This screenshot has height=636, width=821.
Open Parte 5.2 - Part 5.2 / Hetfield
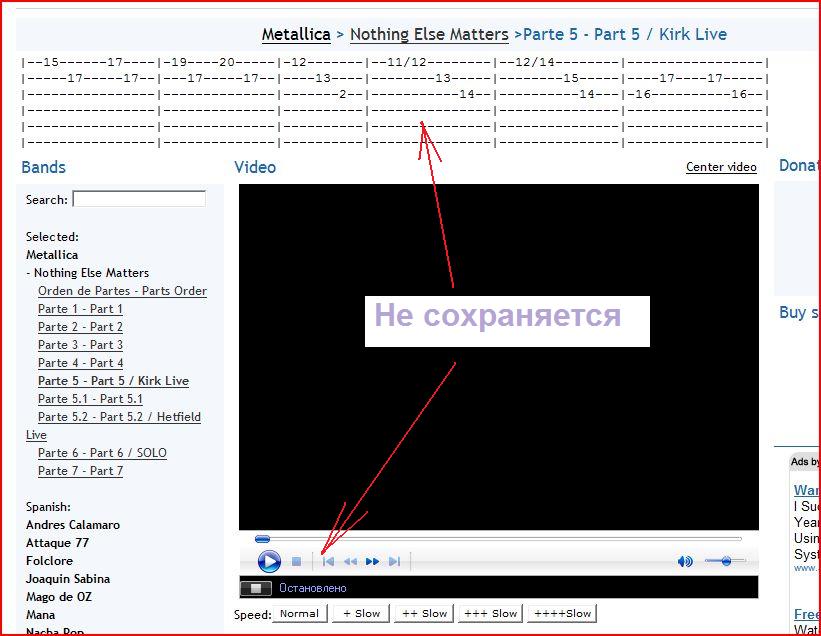[119, 417]
